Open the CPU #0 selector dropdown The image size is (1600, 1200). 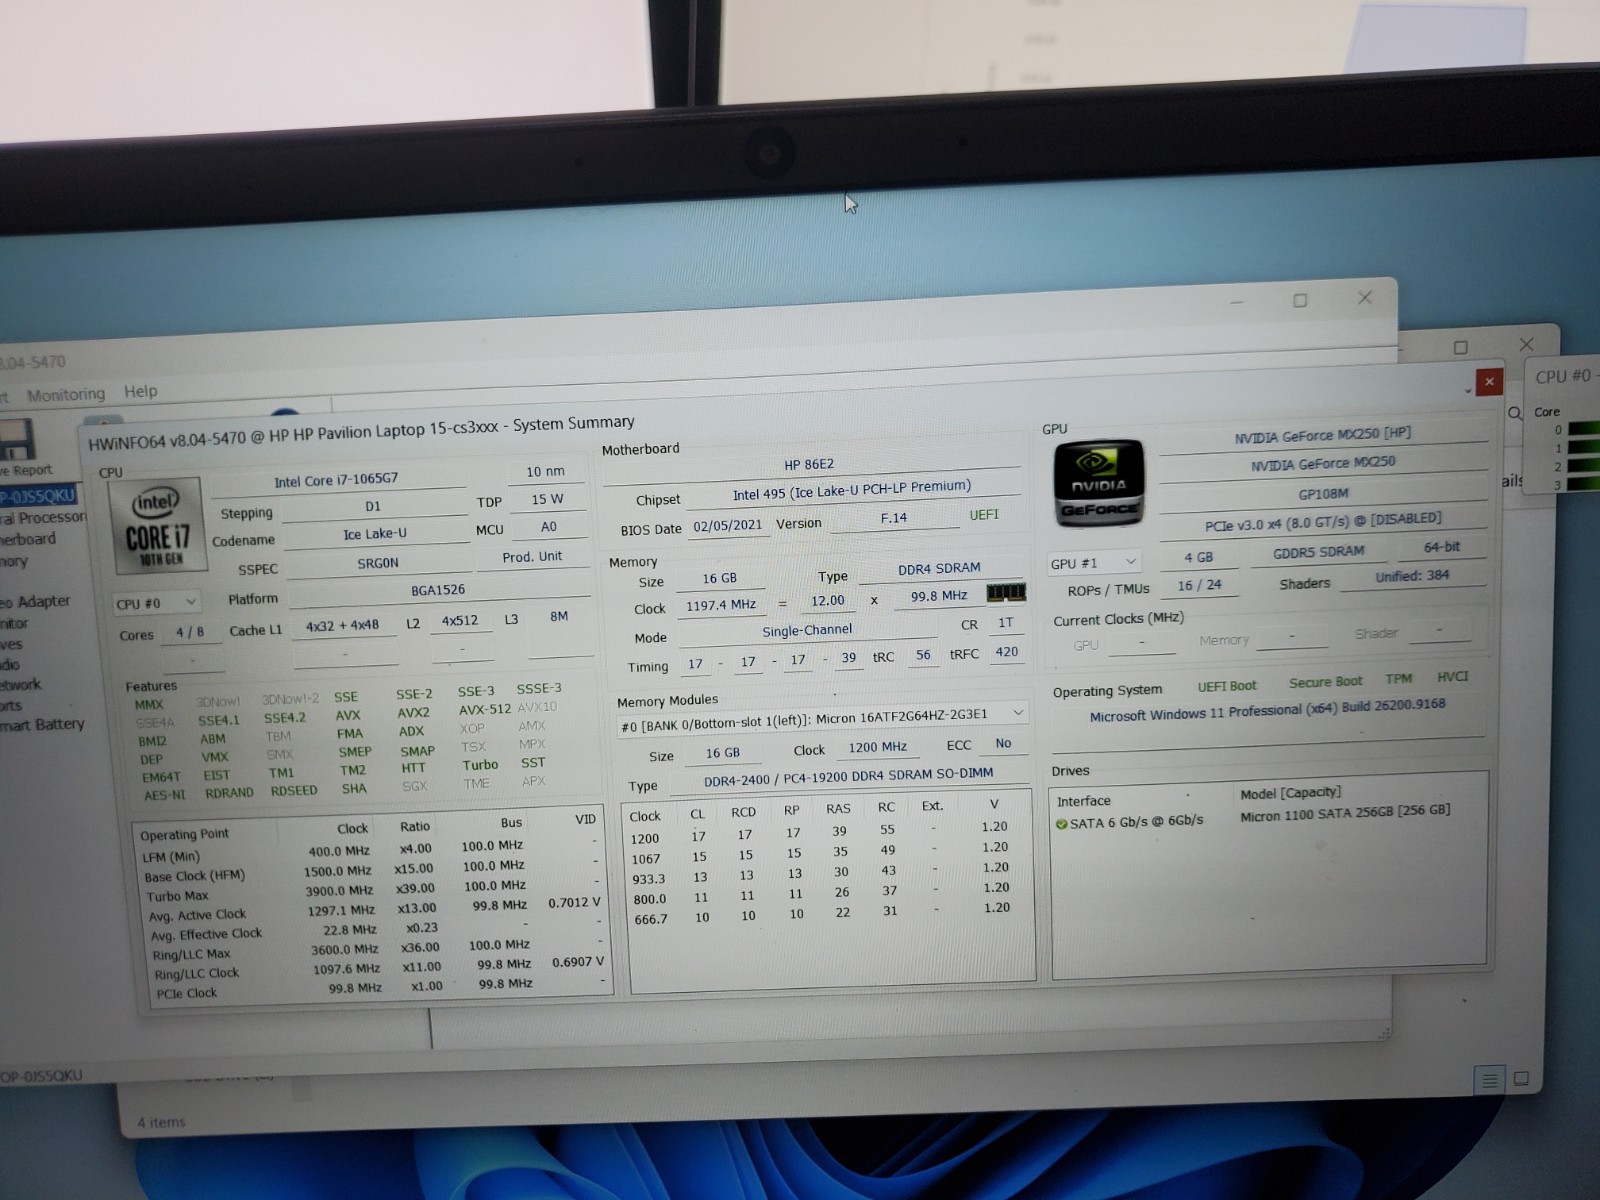[156, 602]
